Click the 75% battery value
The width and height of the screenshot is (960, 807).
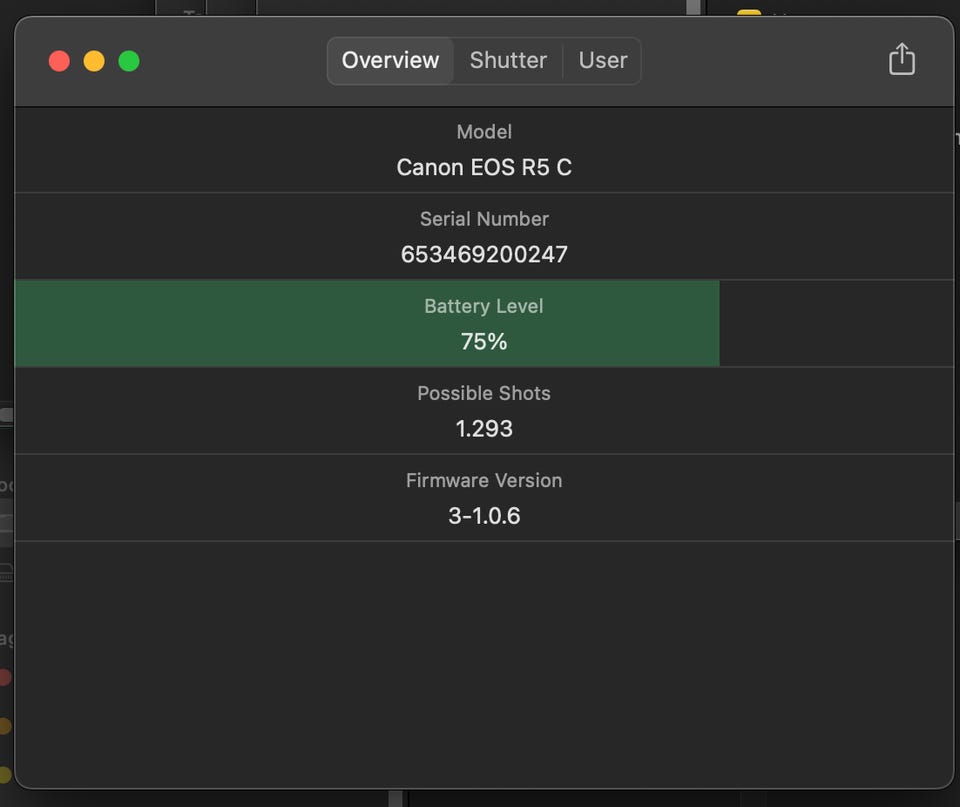pos(484,342)
